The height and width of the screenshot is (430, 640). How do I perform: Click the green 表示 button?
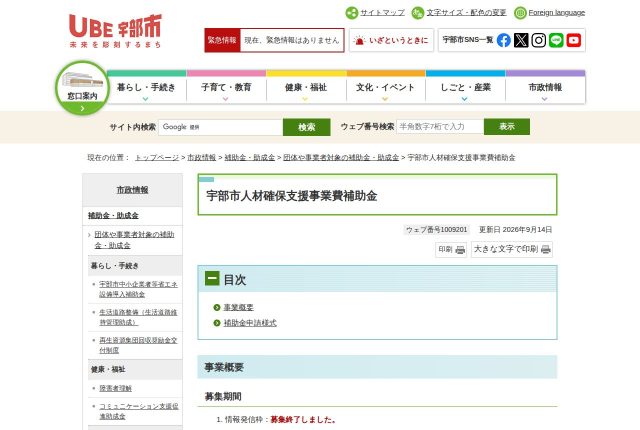point(507,126)
